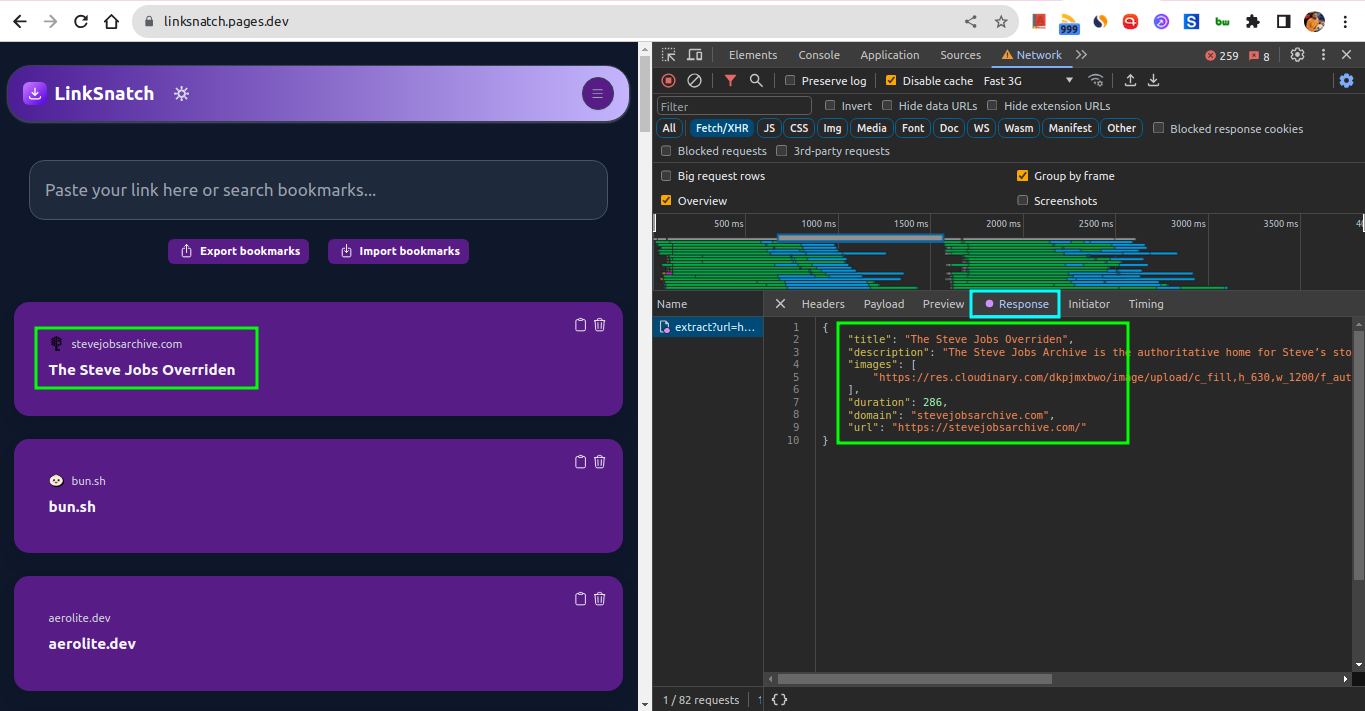This screenshot has width=1365, height=711.
Task: Delete the aerolite.dev bookmark
Action: click(x=600, y=599)
